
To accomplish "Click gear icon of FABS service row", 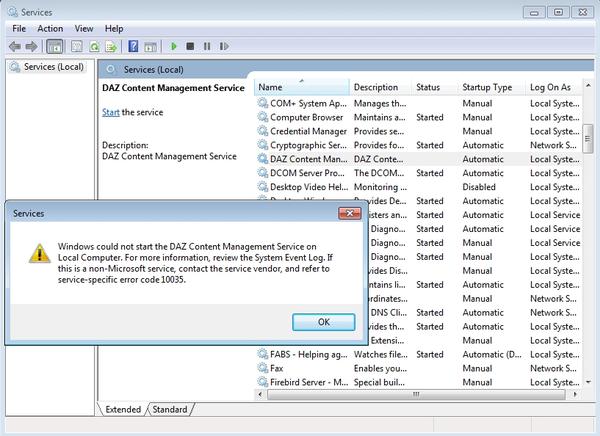I will tap(262, 354).
